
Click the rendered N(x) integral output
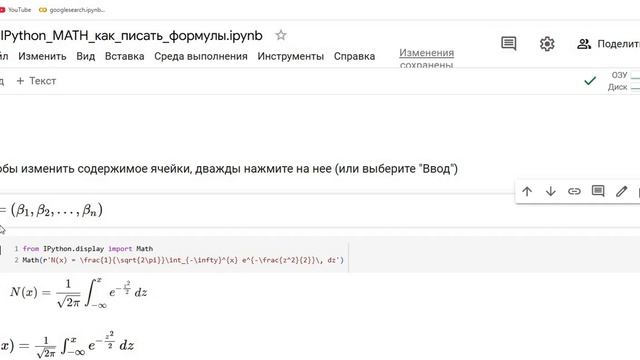(78, 293)
